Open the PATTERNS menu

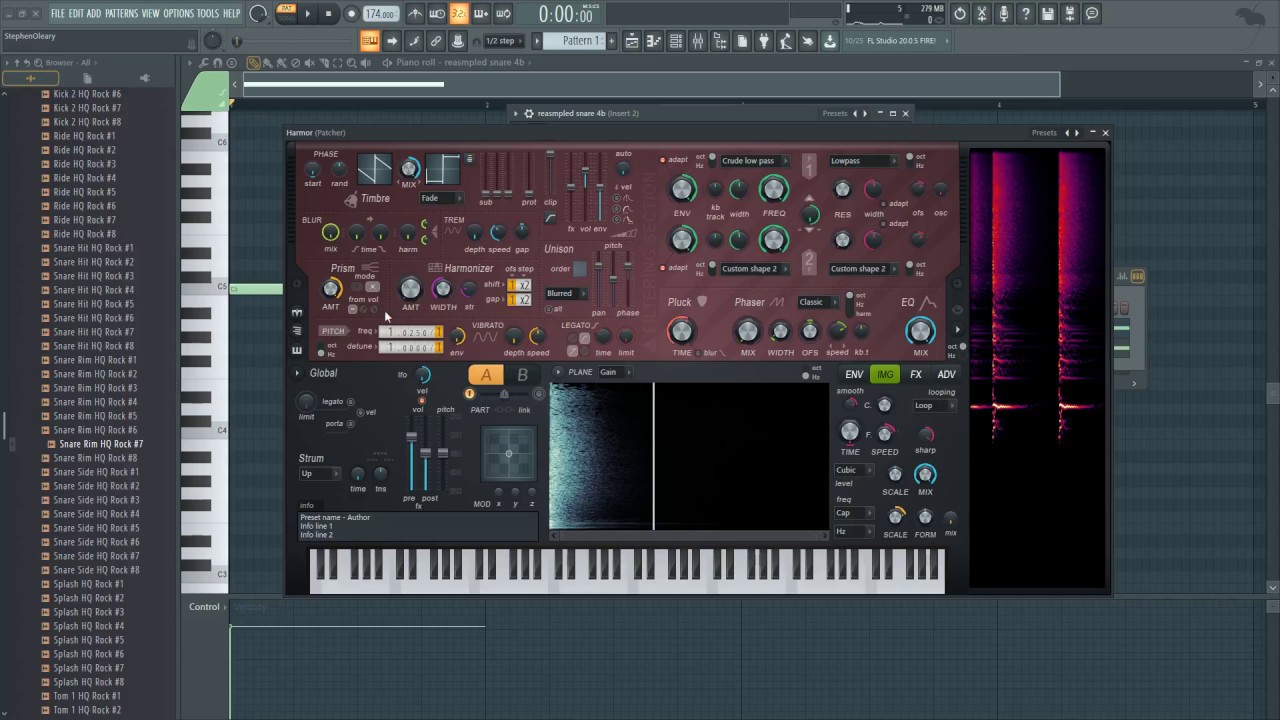click(x=121, y=14)
